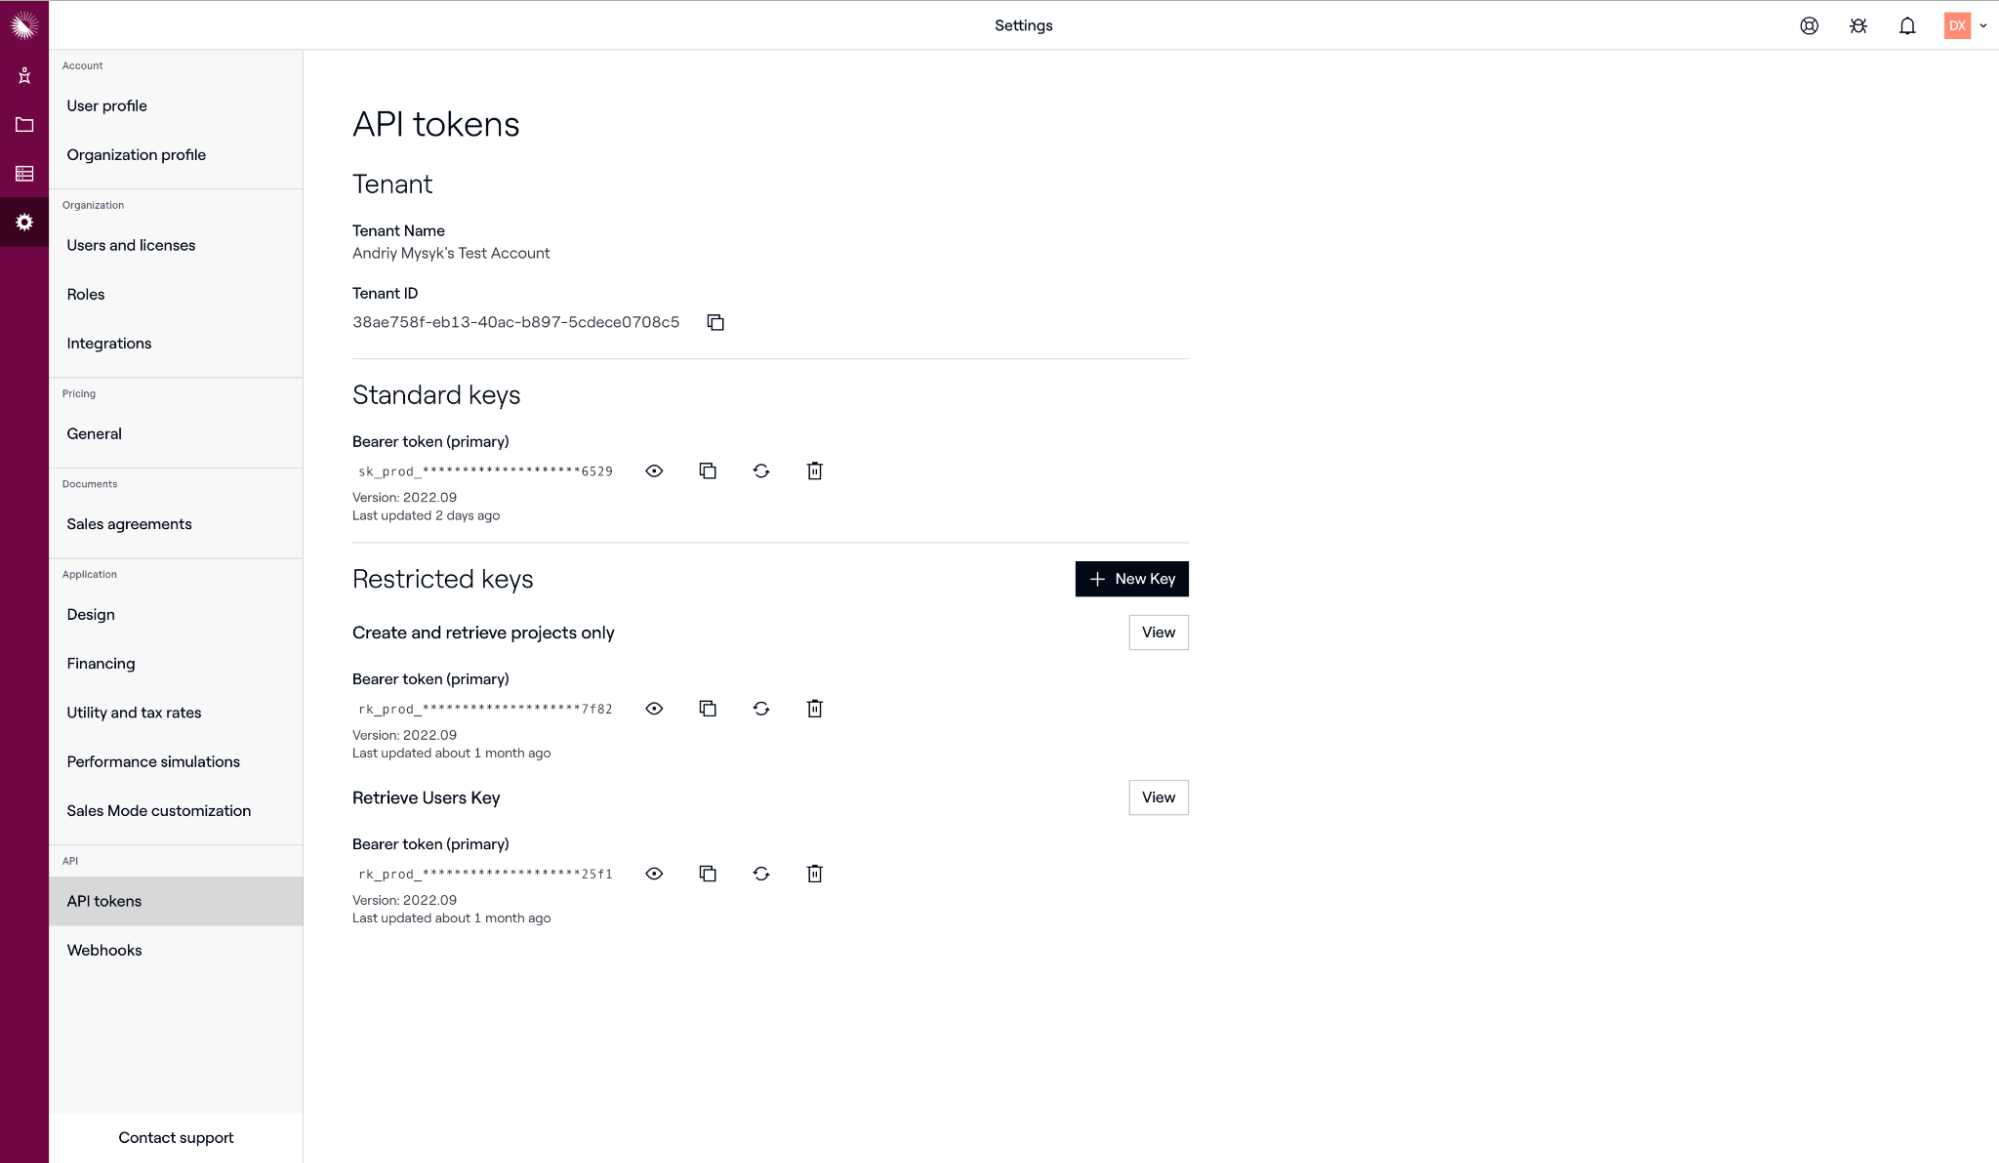
Task: Open the Webhooks settings page
Action: (104, 950)
